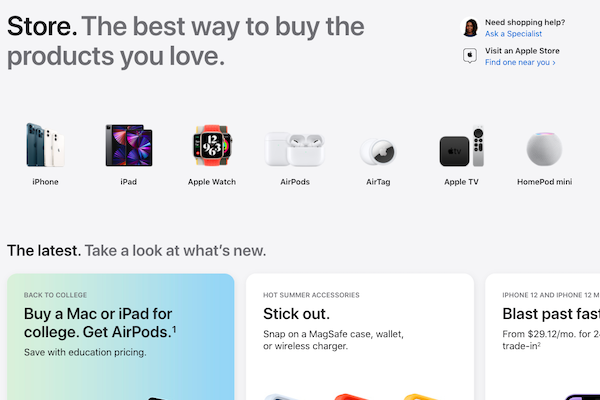Click the iPhone text label
The height and width of the screenshot is (400, 600).
[x=45, y=182]
